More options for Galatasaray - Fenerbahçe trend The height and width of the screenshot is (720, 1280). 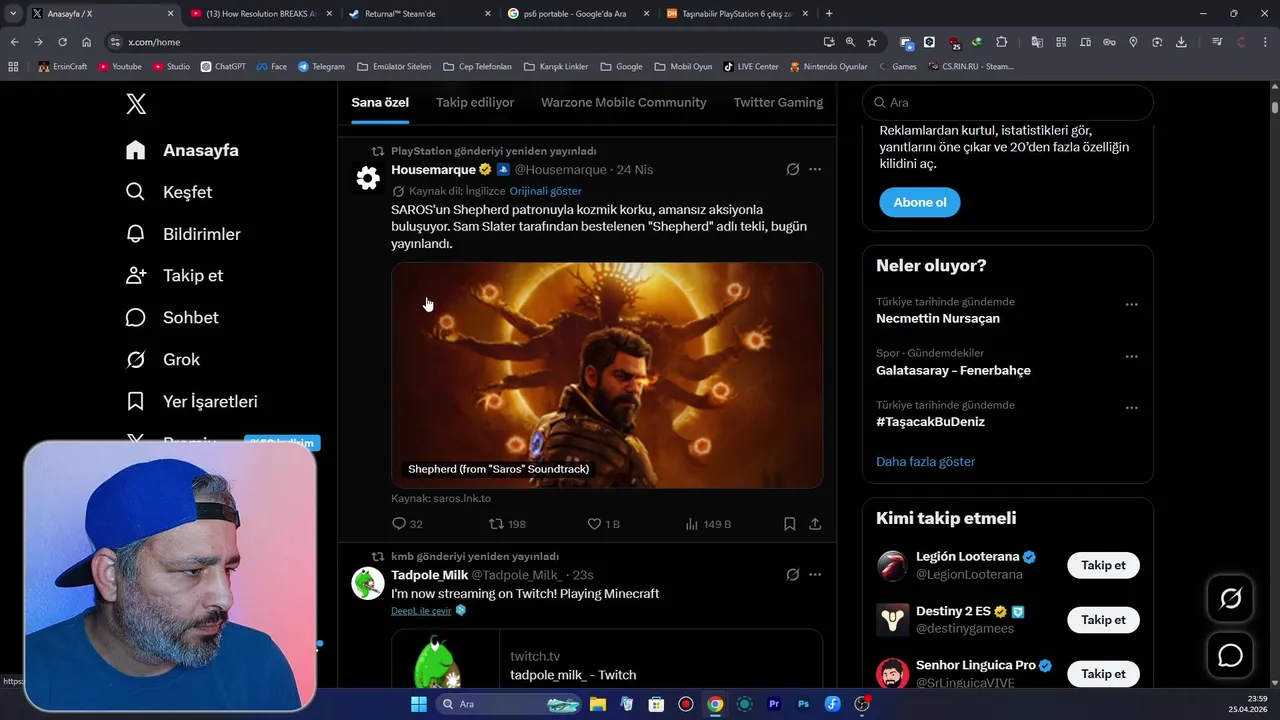(1131, 357)
